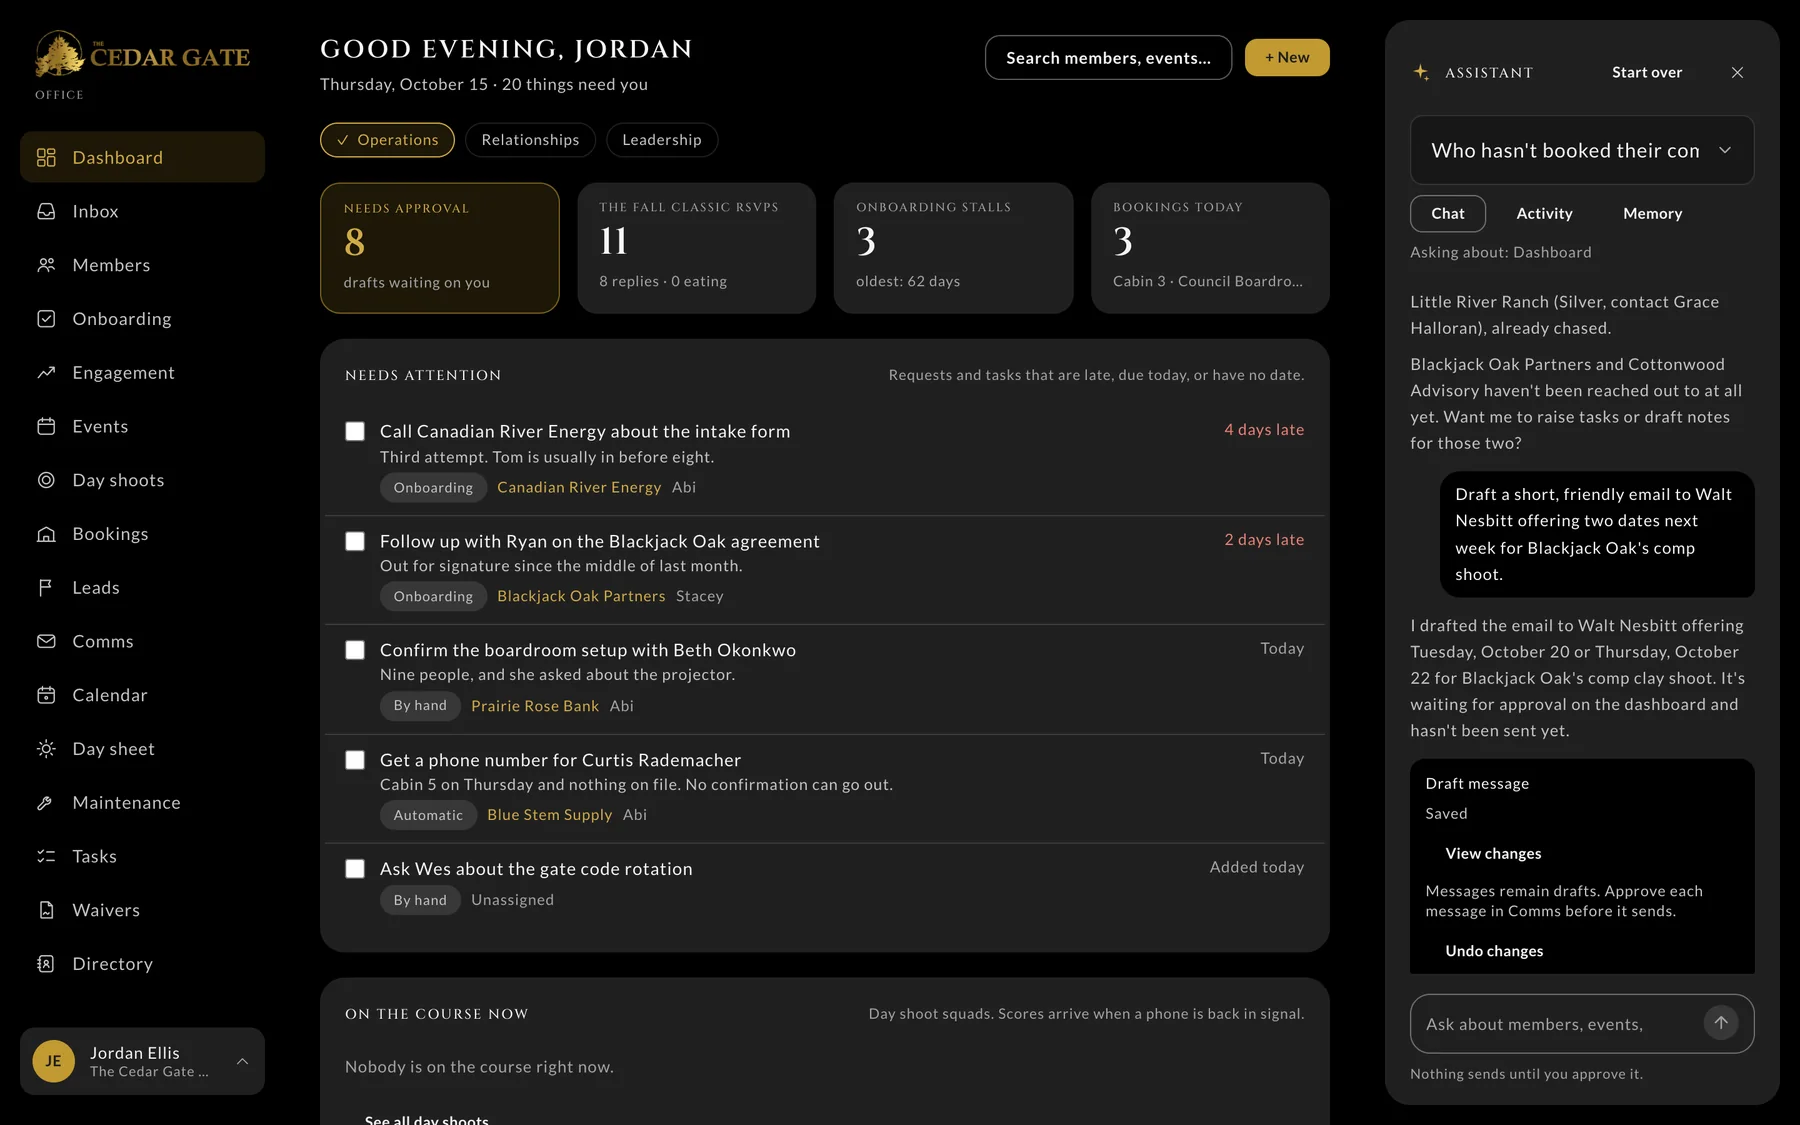
Task: Open Leads via the flag icon
Action: (46, 587)
